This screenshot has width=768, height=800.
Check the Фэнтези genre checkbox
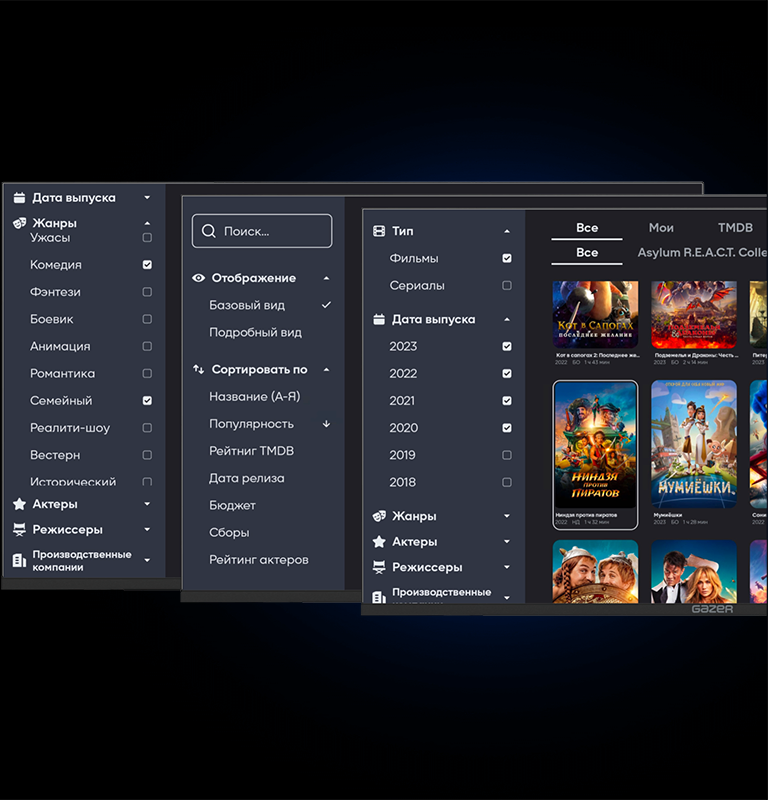coord(147,292)
